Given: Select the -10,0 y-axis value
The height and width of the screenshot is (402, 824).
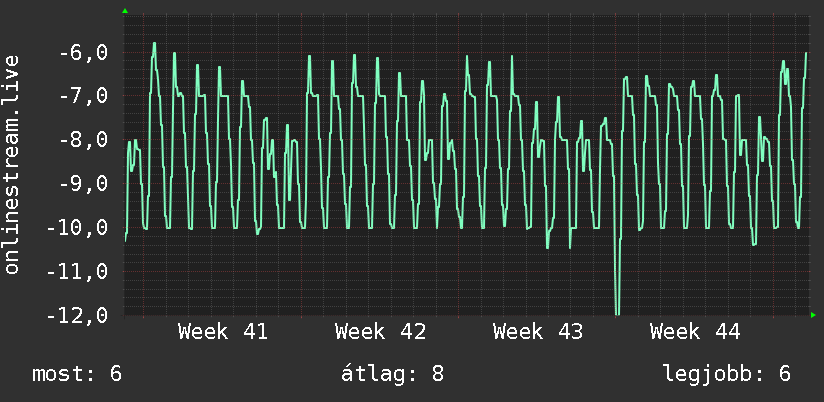Looking at the screenshot, I should pos(77,229).
